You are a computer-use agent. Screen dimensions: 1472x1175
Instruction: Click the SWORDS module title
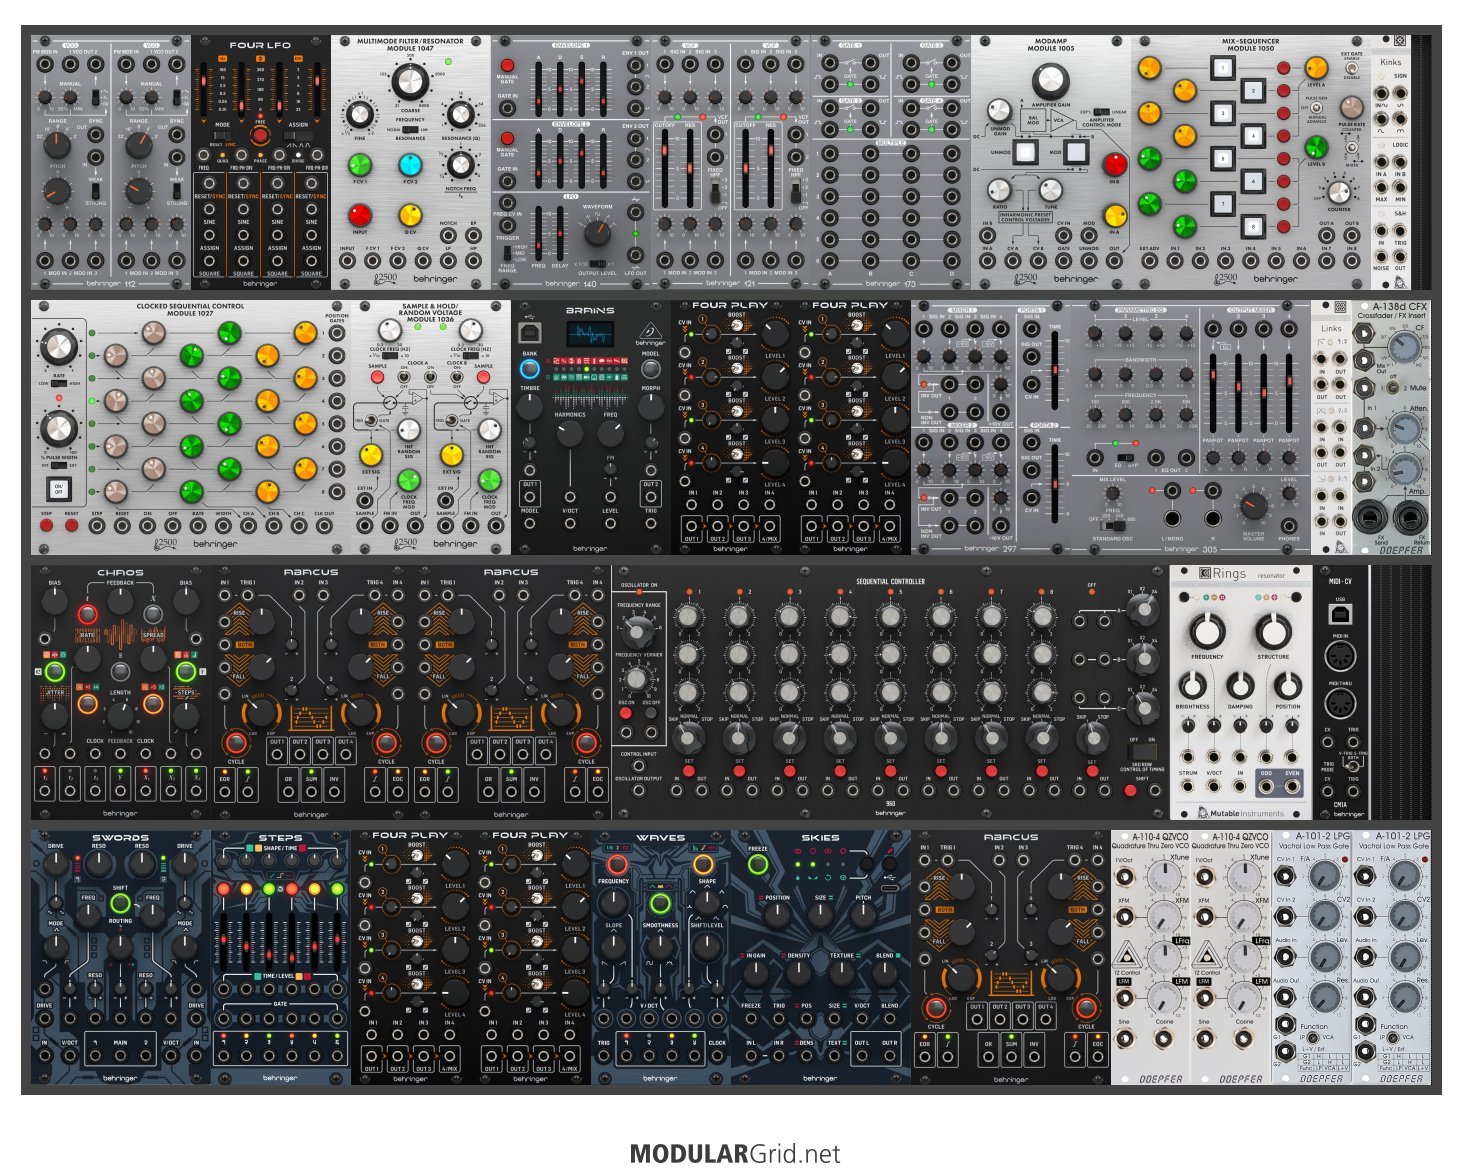point(120,838)
